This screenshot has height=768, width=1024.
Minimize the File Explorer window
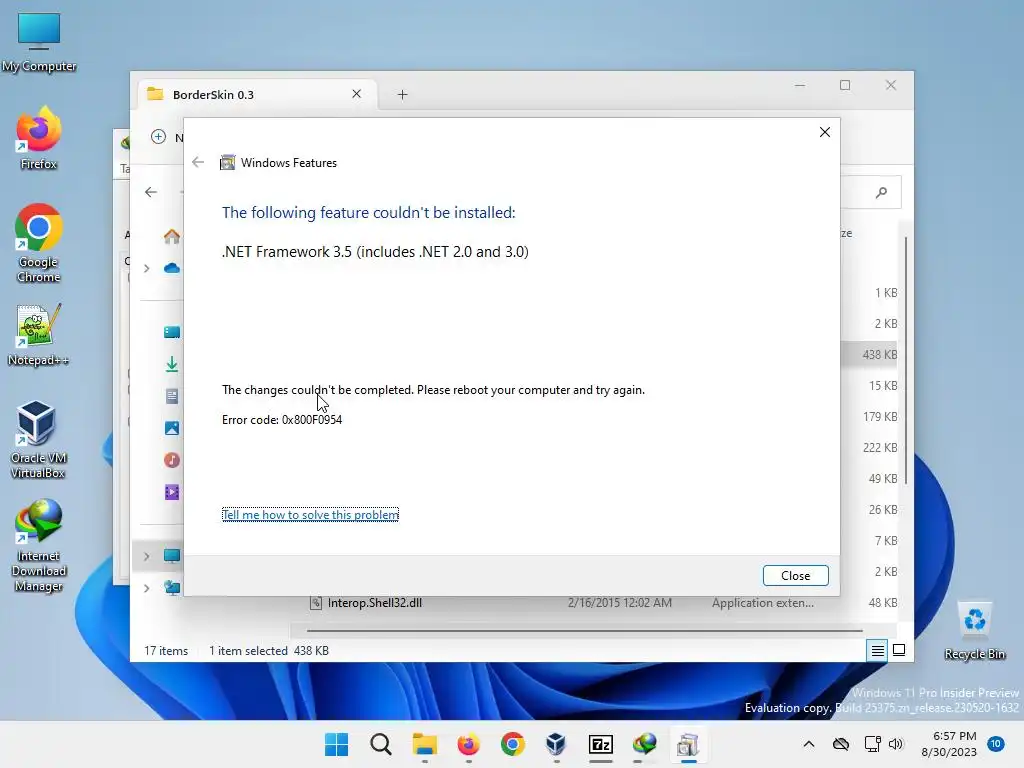[800, 86]
